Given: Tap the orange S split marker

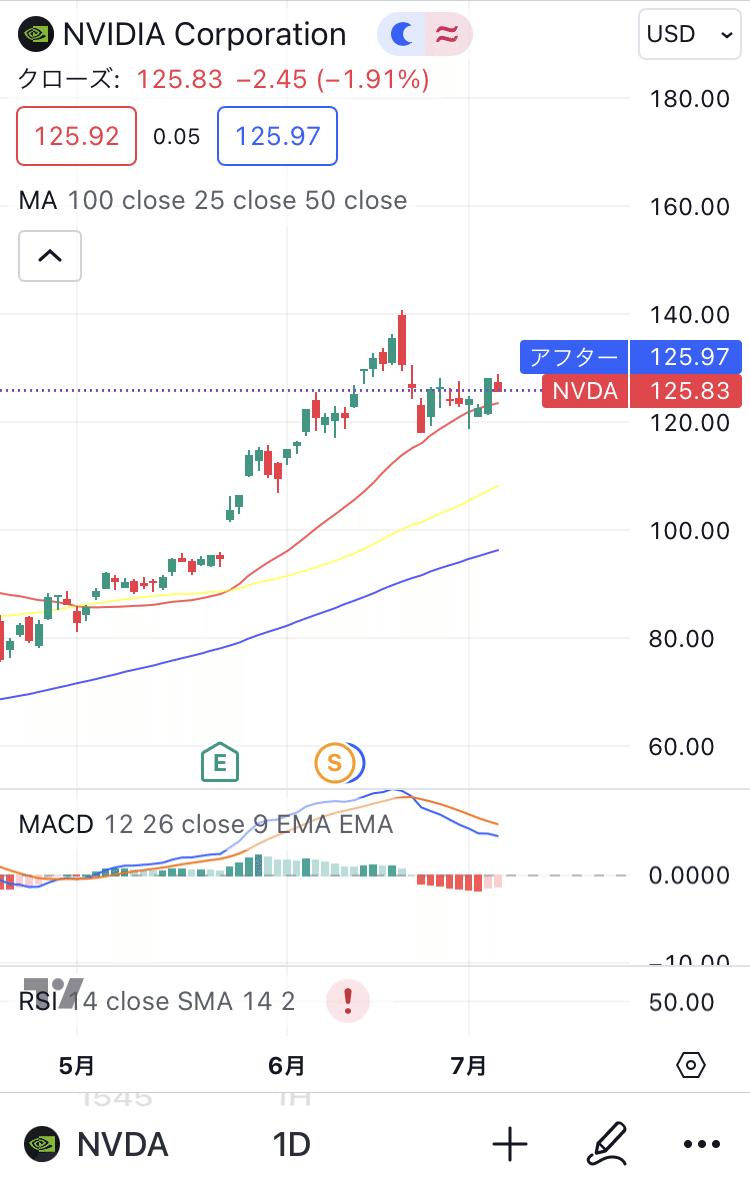Looking at the screenshot, I should (x=335, y=763).
